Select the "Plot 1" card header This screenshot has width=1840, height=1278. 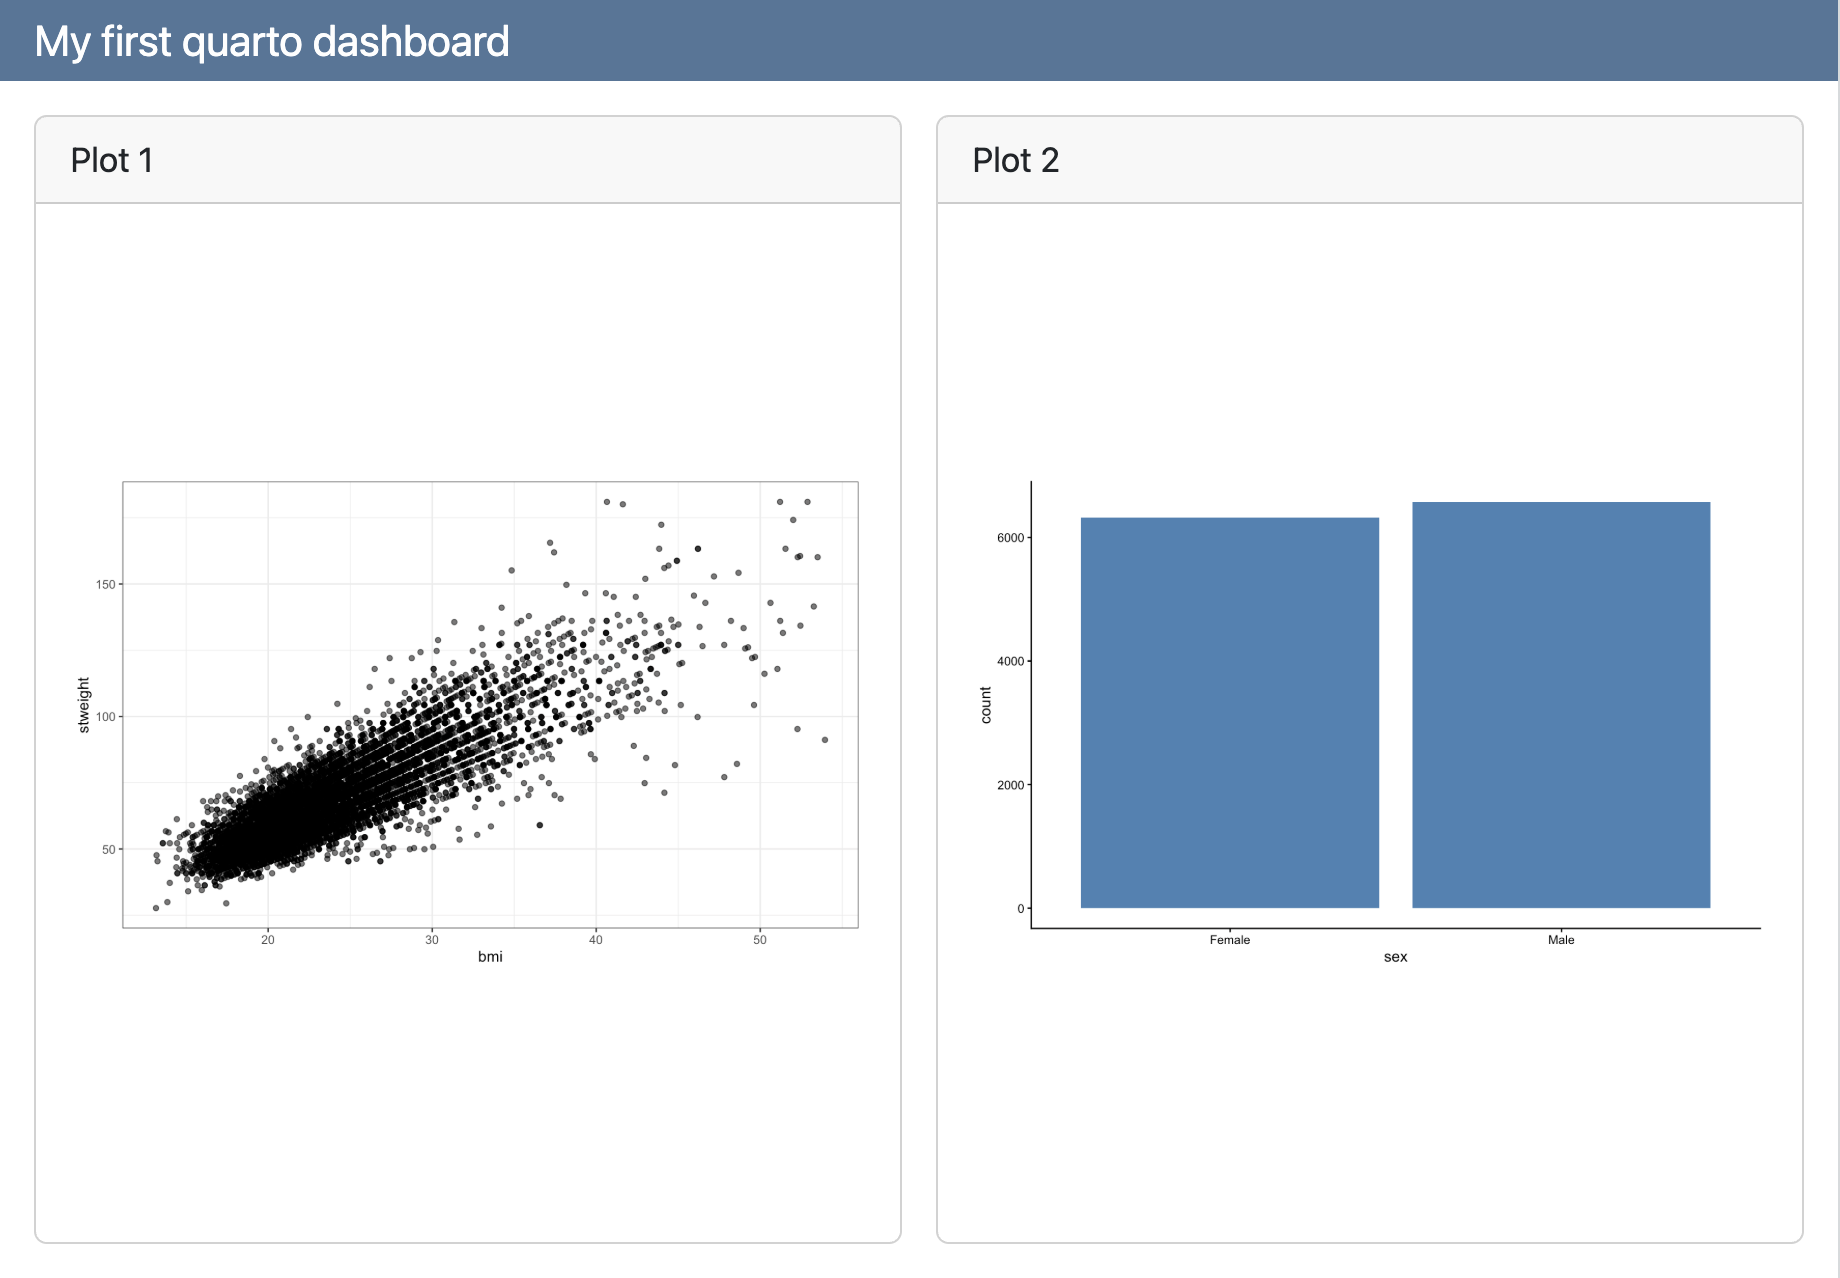pos(112,160)
